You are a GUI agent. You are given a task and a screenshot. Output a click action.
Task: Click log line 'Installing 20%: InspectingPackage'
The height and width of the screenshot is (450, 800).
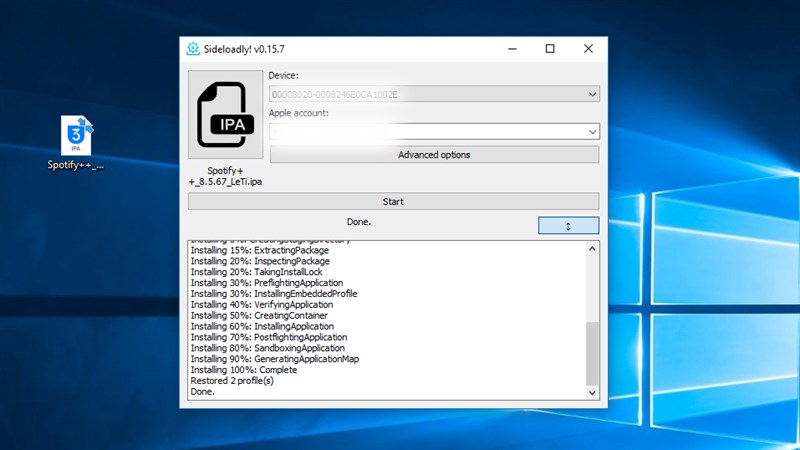pyautogui.click(x=260, y=261)
